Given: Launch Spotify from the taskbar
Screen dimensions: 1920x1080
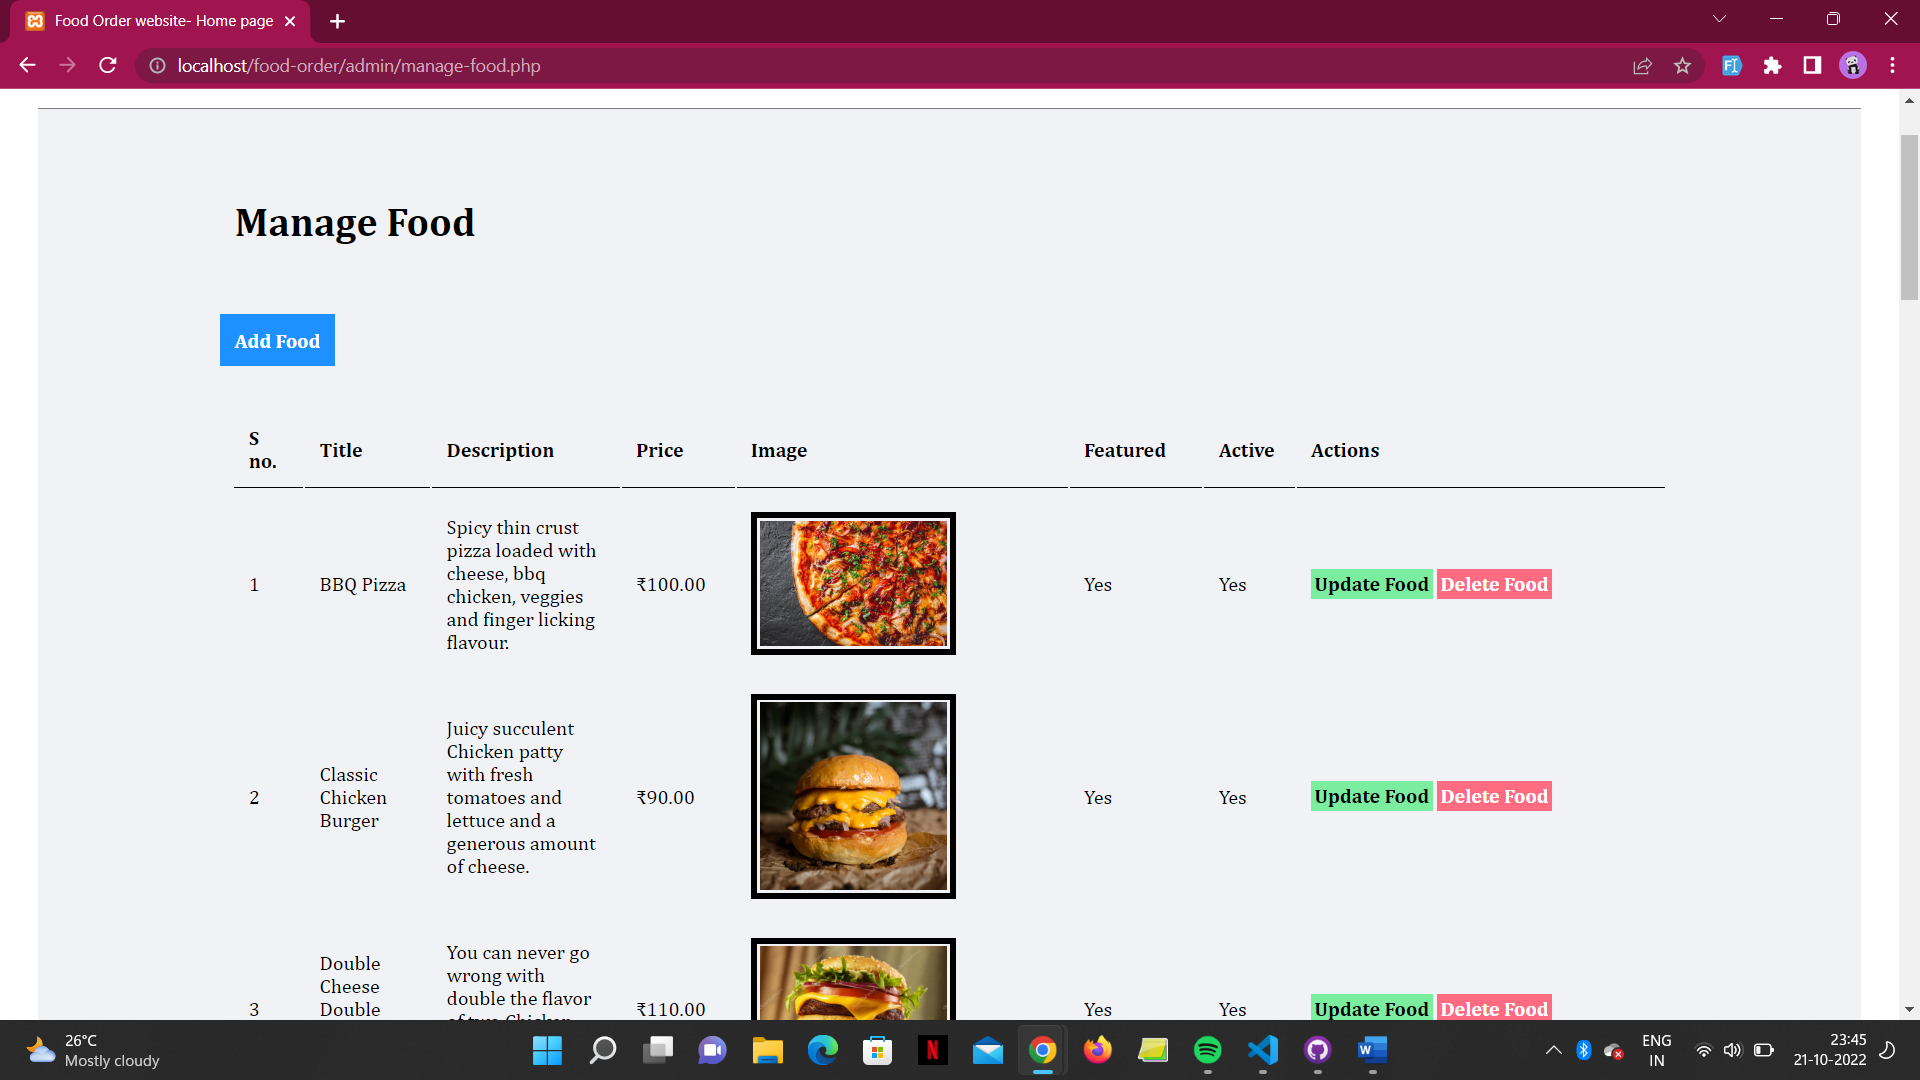Looking at the screenshot, I should click(1208, 1051).
